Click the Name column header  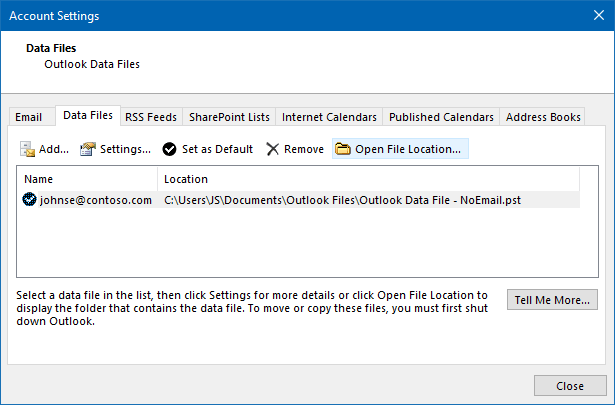pyautogui.click(x=87, y=179)
